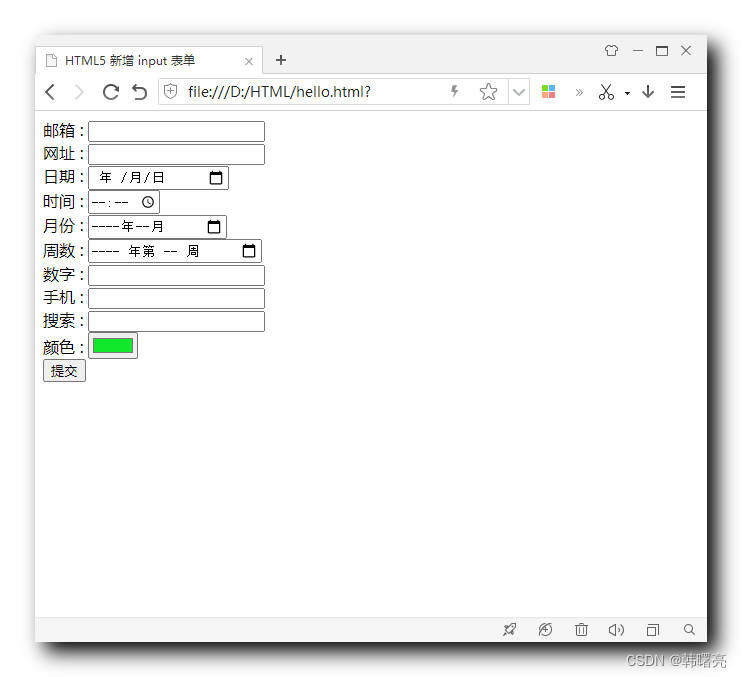Click the 提交 submit button
The image size is (742, 677).
64,371
